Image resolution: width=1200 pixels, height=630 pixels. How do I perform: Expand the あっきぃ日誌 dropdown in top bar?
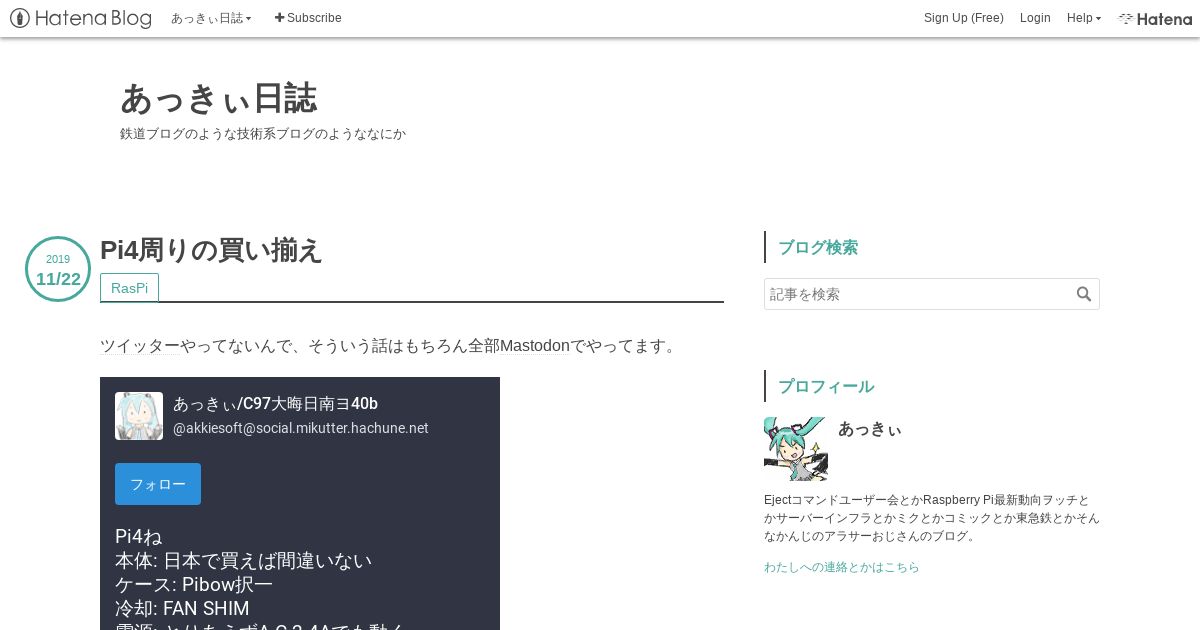point(211,18)
